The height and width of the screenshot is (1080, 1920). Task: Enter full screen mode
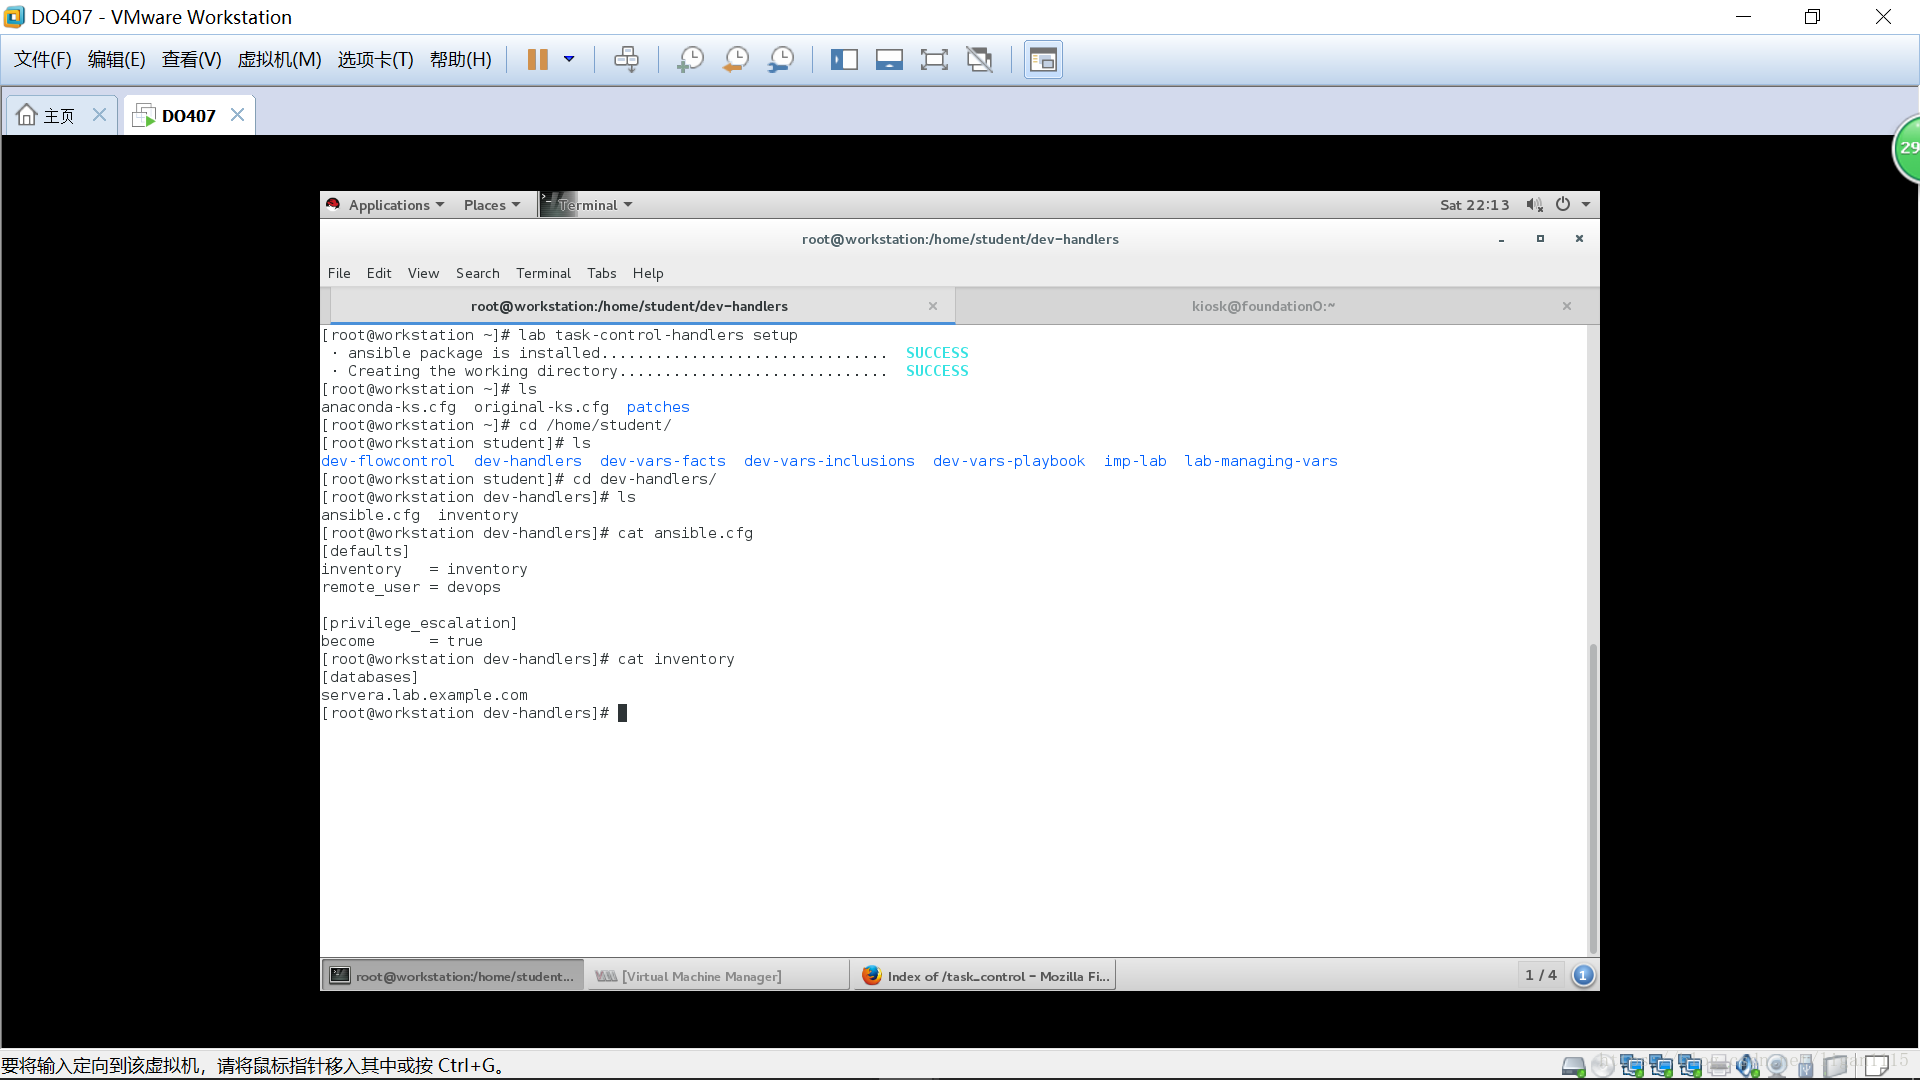(x=933, y=60)
